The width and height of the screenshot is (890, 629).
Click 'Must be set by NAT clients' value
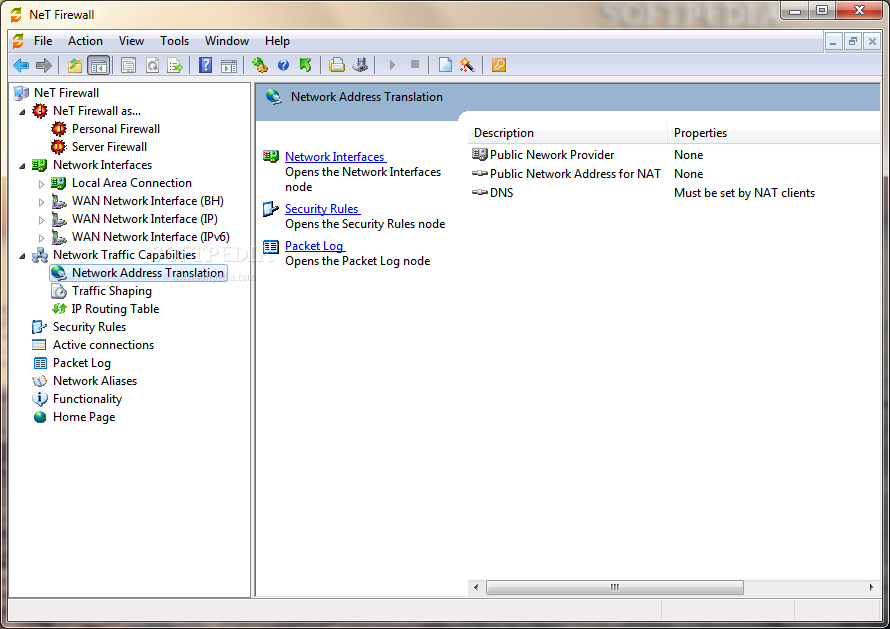[744, 193]
